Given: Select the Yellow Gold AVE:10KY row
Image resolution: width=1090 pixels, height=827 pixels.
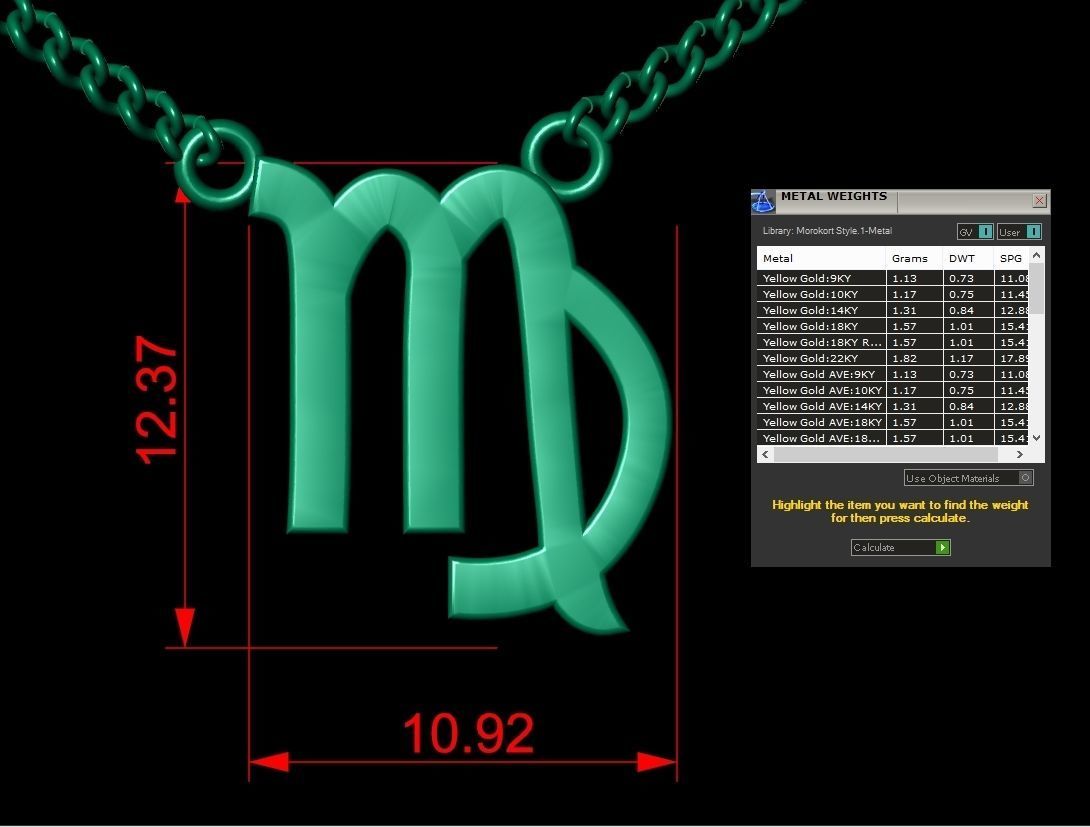Looking at the screenshot, I should 893,390.
